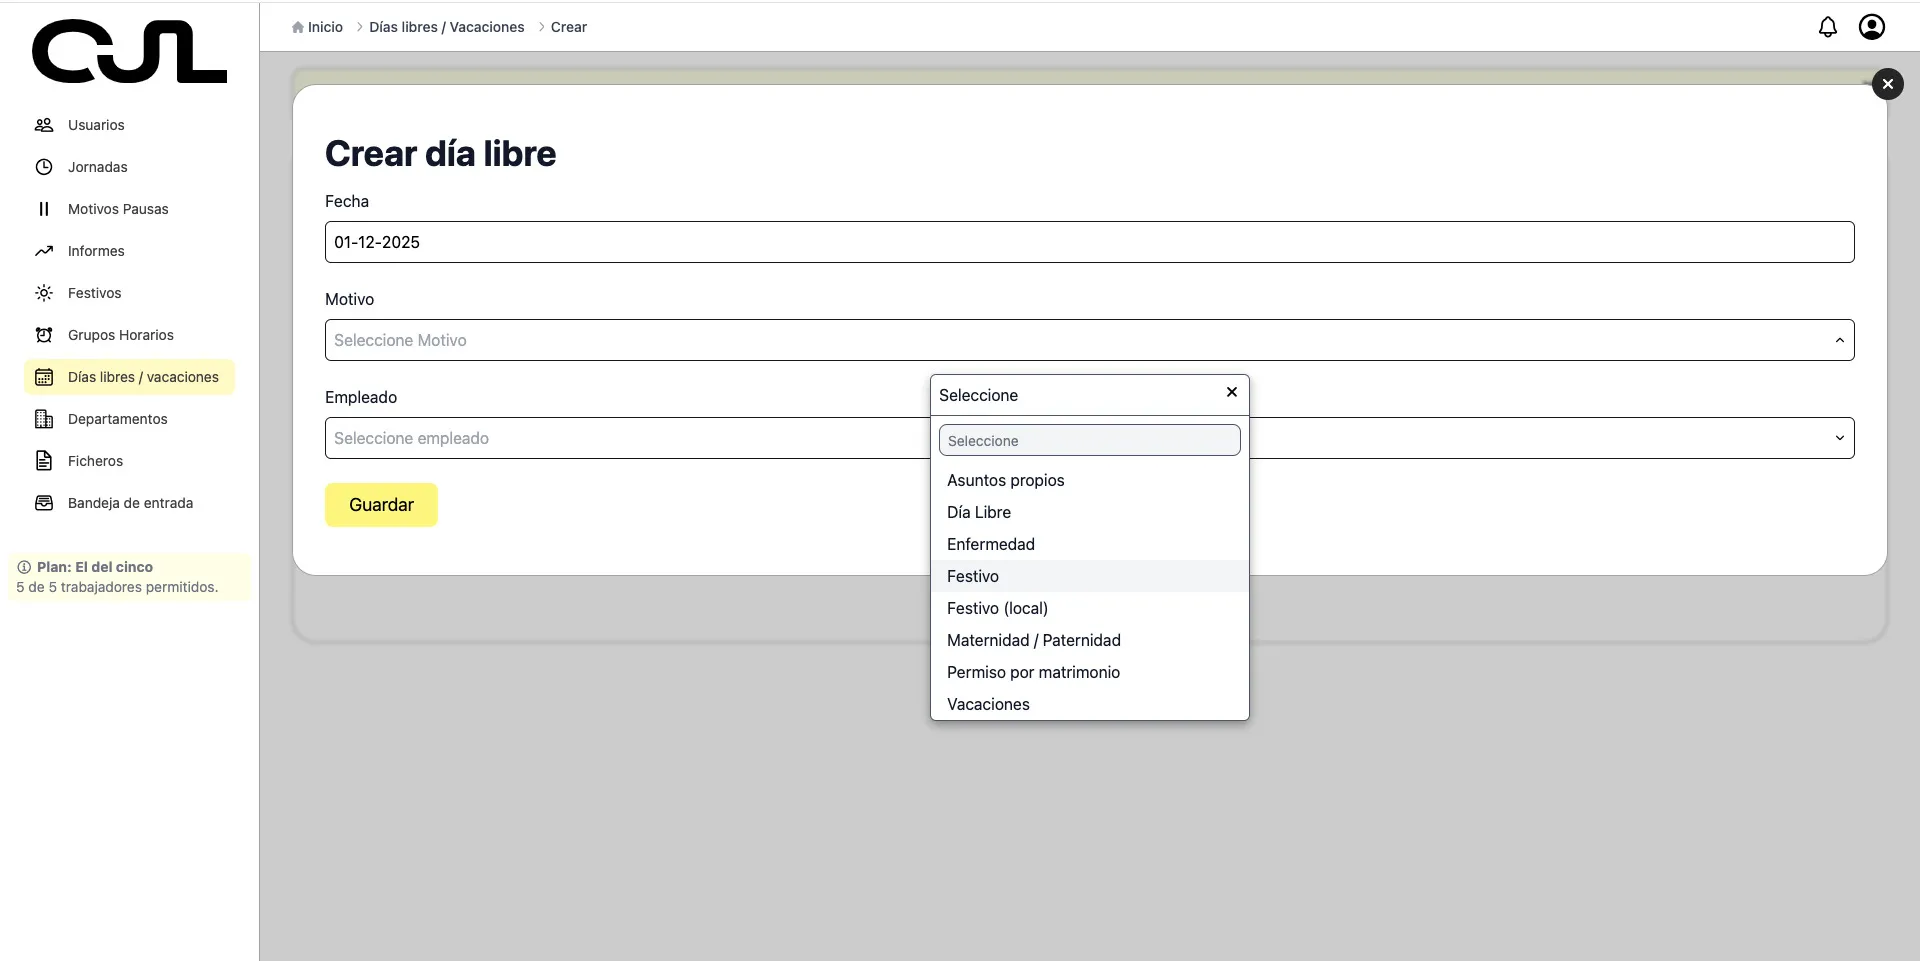Close the Seleccione popup with its X

1231,392
